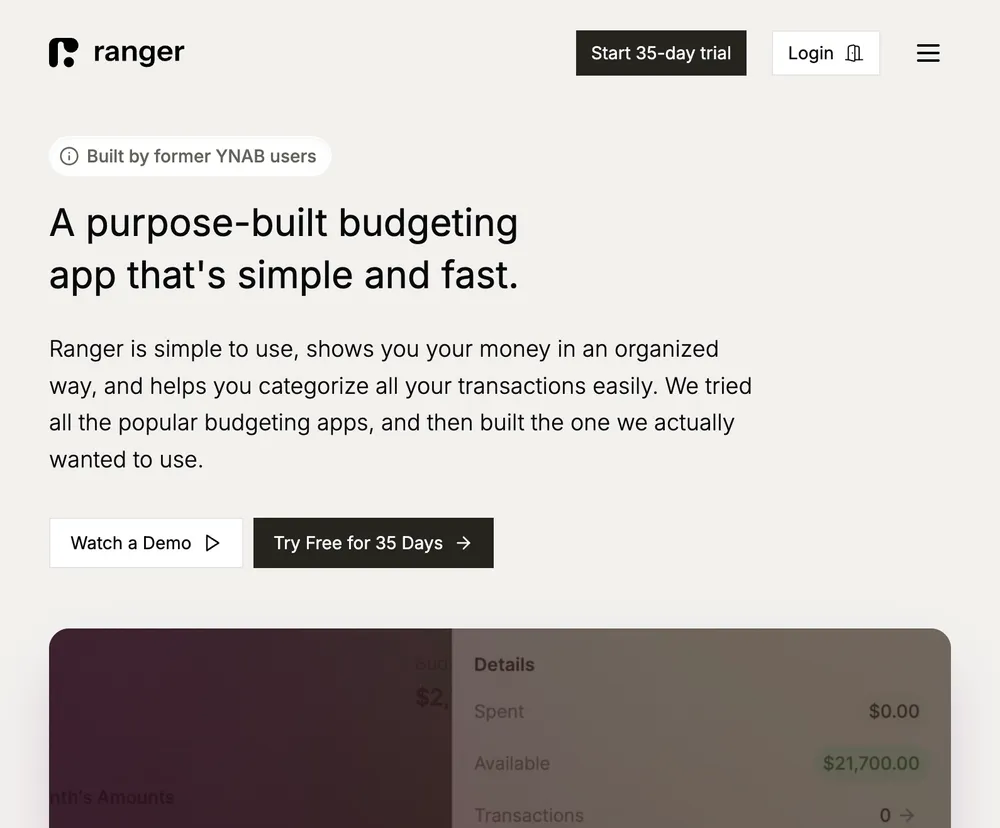Click the ranger wordmark to go home
Image resolution: width=1000 pixels, height=828 pixels.
pyautogui.click(x=138, y=52)
